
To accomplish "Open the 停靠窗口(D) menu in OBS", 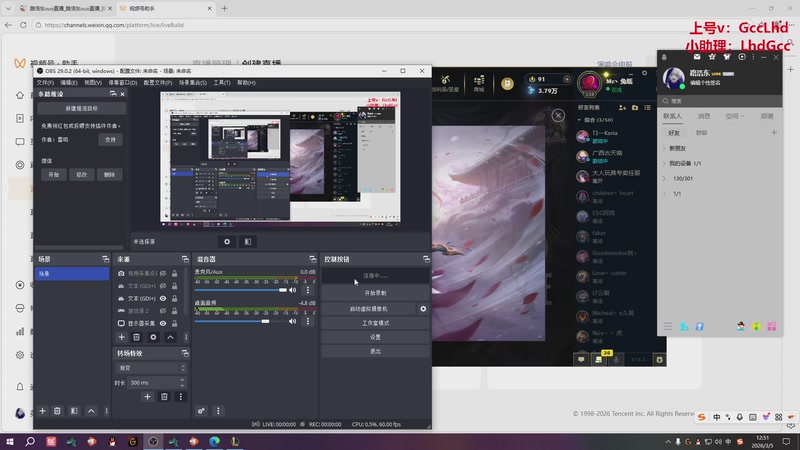I will pos(122,83).
